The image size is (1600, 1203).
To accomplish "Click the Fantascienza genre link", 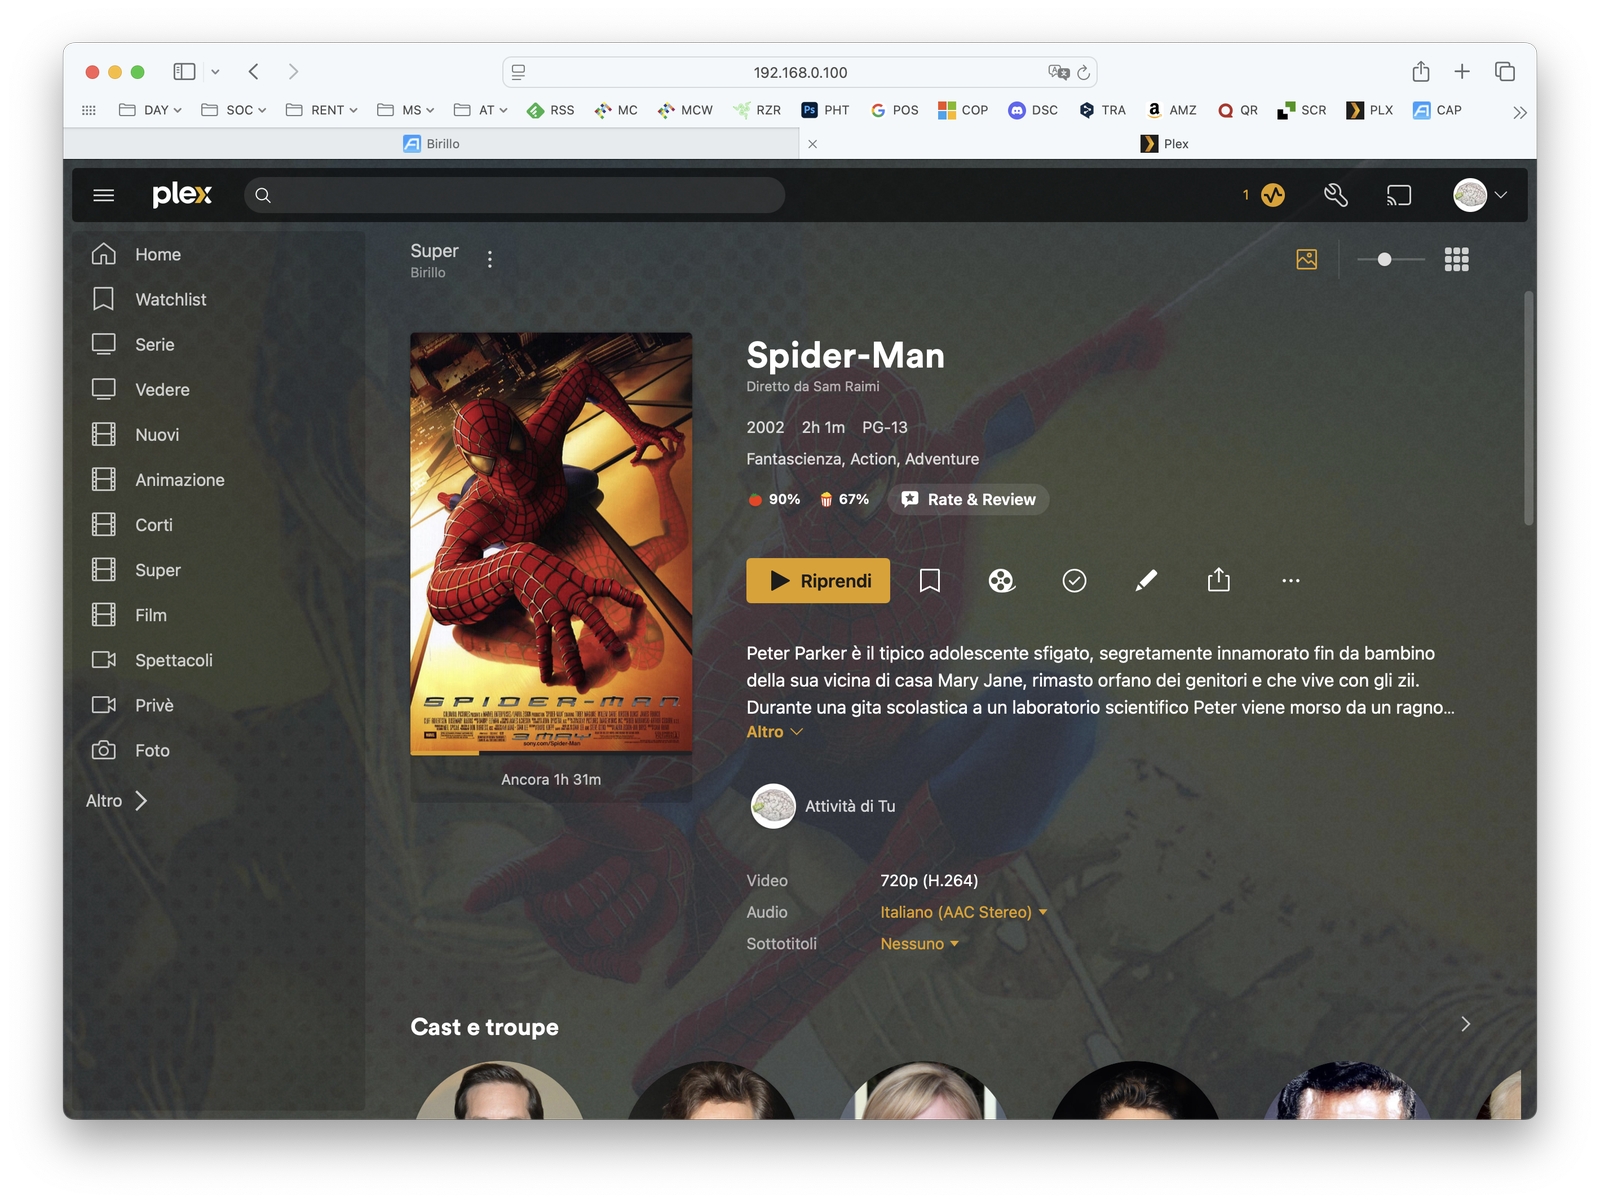I will point(794,459).
